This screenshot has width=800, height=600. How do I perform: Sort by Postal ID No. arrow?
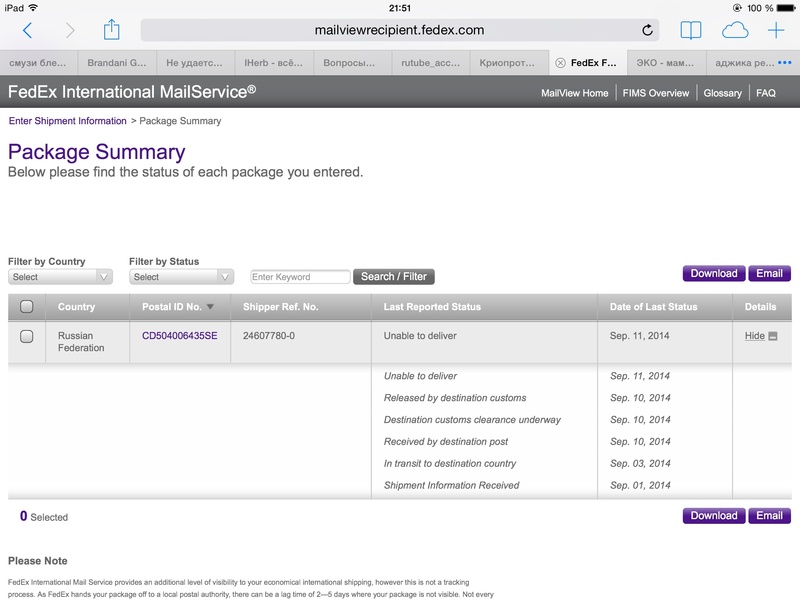pos(210,307)
